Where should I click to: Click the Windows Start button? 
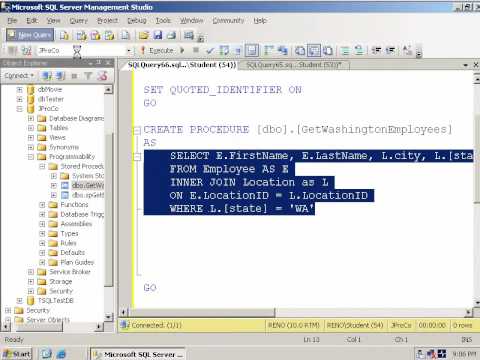pos(17,354)
